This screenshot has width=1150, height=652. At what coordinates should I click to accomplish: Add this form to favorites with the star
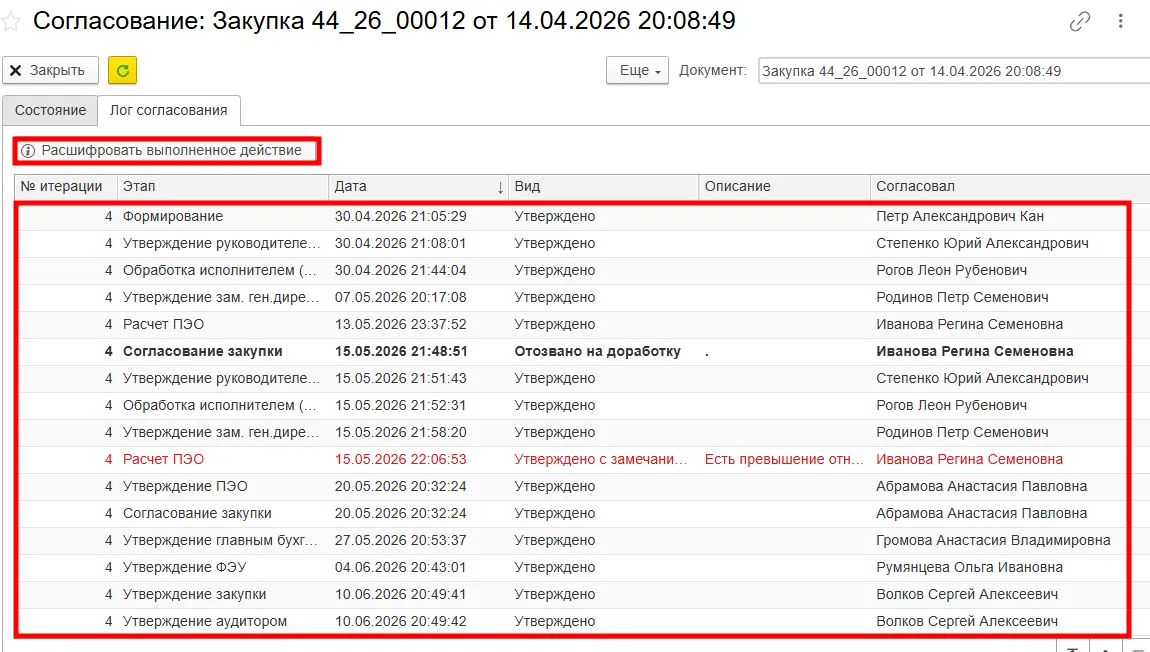10,21
